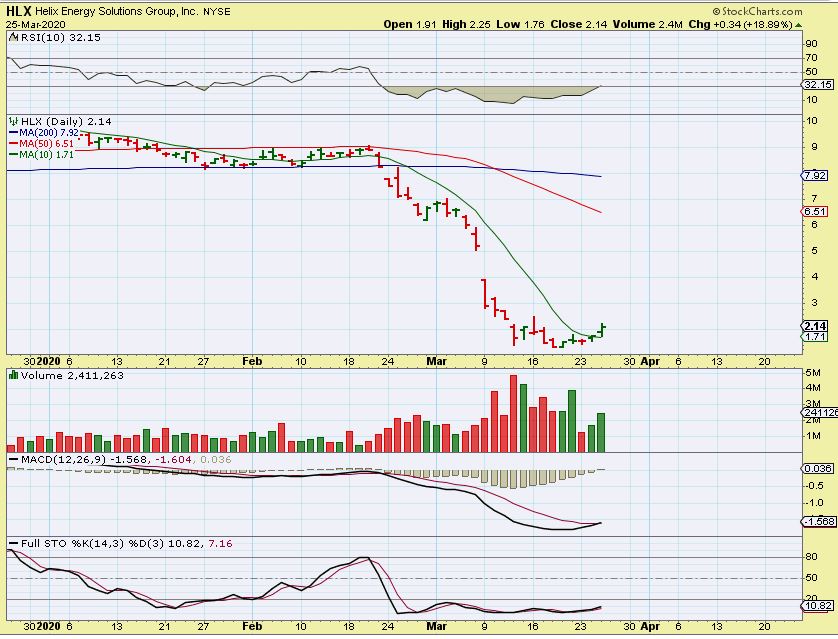Select the MA(50) 6.51 legend entry
Viewport: 838px width, 639px height.
42,144
